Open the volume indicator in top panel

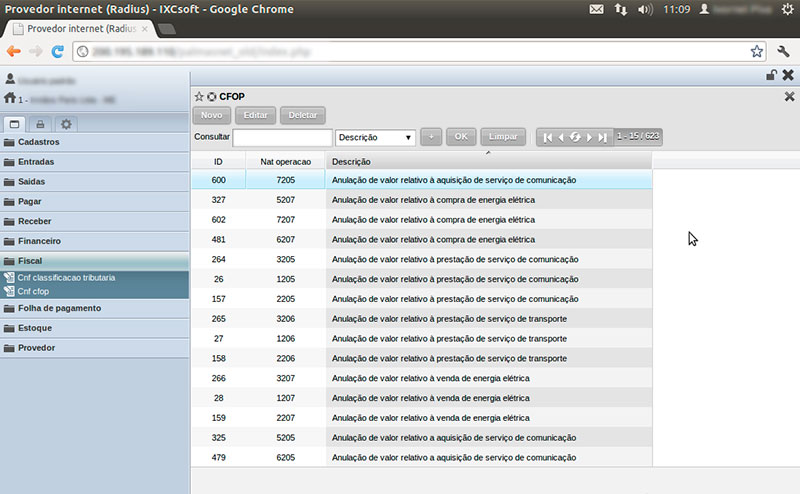point(645,9)
